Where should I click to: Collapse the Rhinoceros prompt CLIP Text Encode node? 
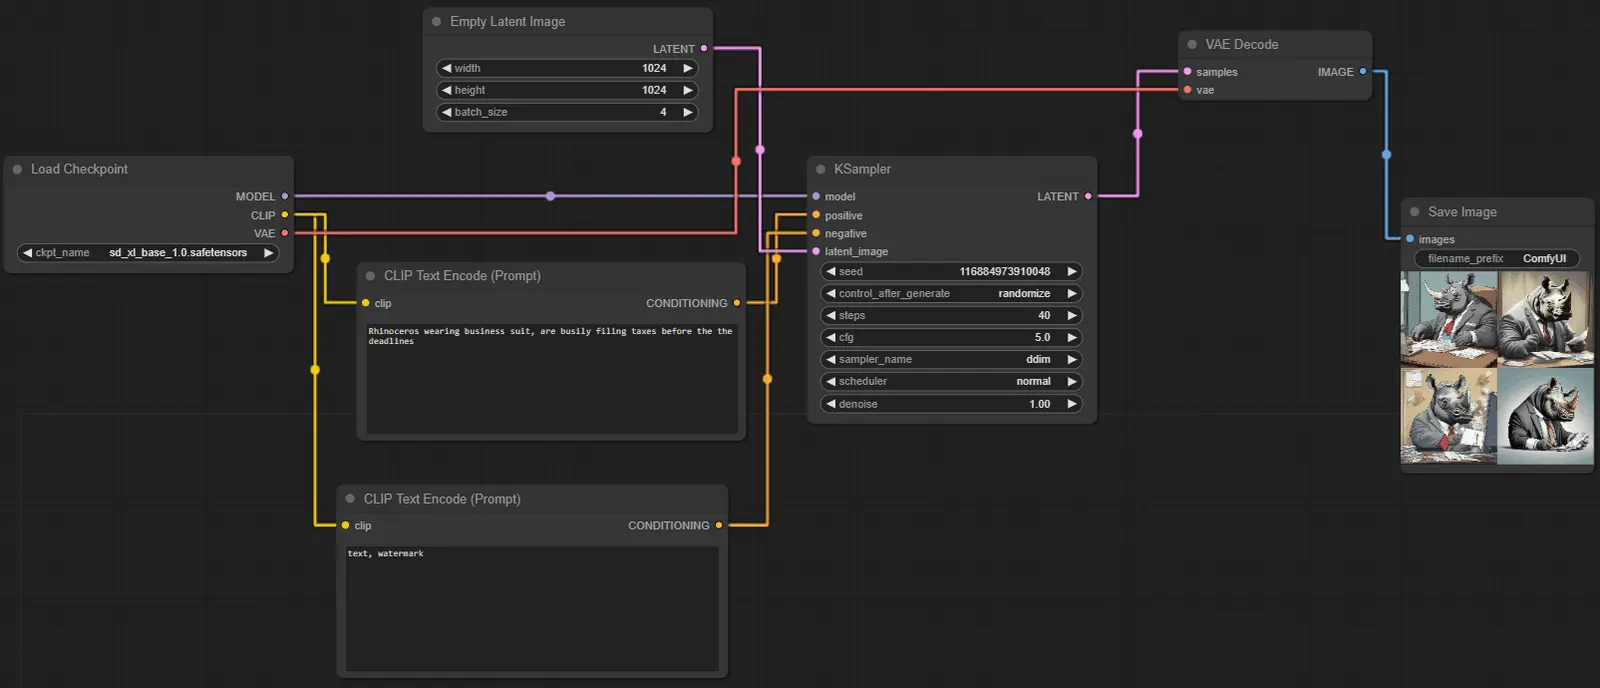371,275
